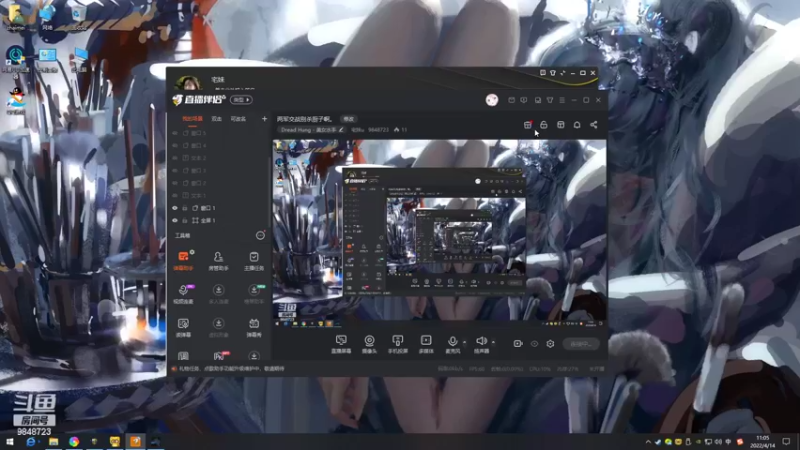Click the unlock padlock icon above the preview
The height and width of the screenshot is (450, 800).
pos(544,125)
